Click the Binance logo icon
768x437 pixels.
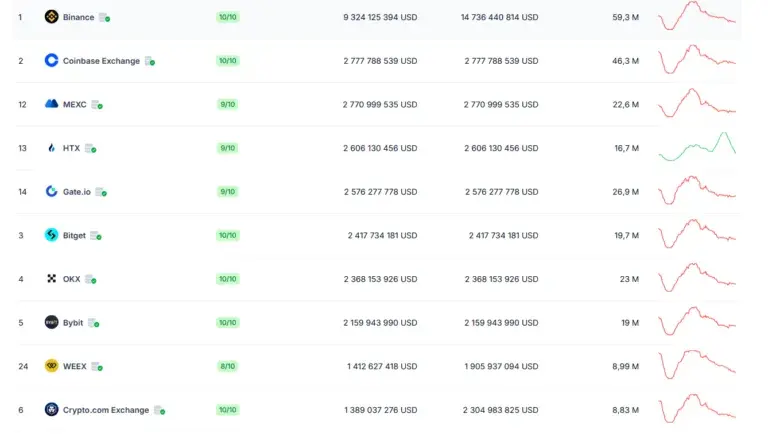[51, 17]
